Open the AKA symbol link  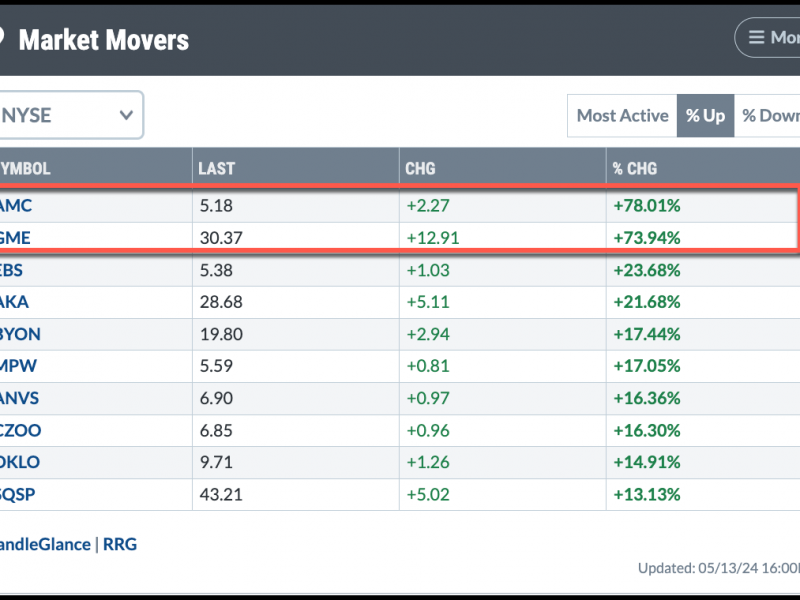14,302
